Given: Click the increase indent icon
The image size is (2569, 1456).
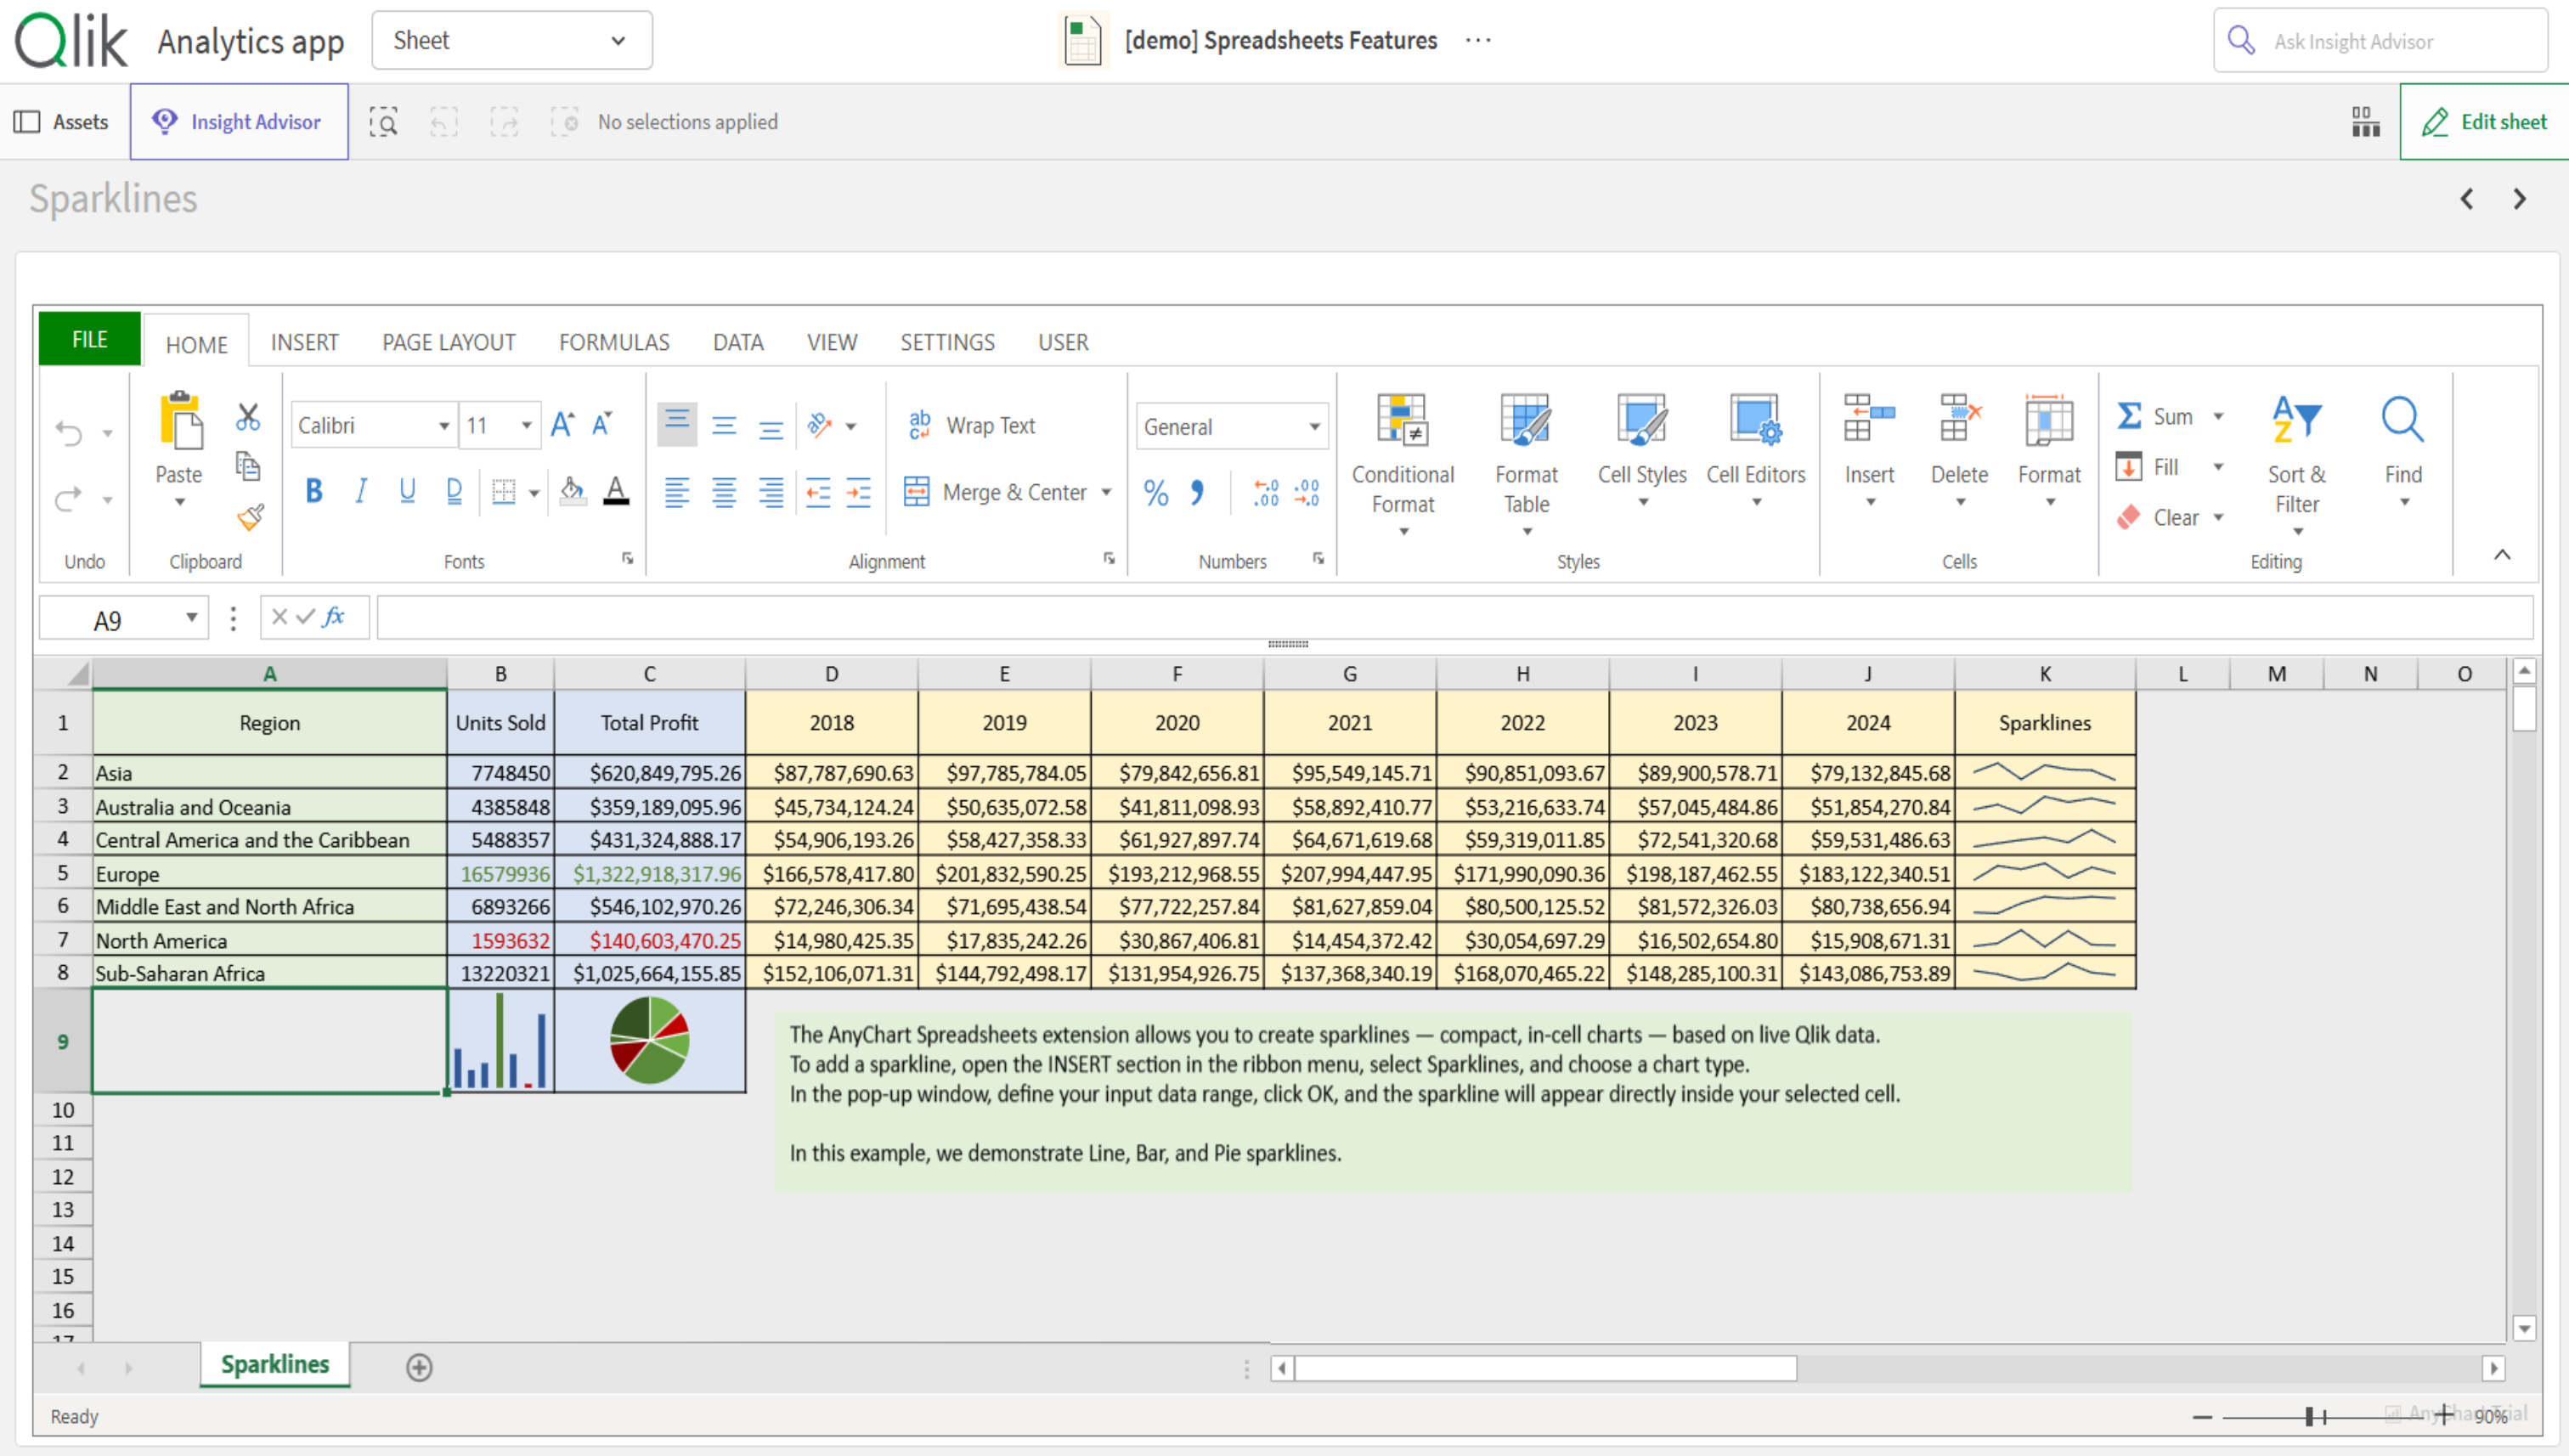Looking at the screenshot, I should (858, 492).
